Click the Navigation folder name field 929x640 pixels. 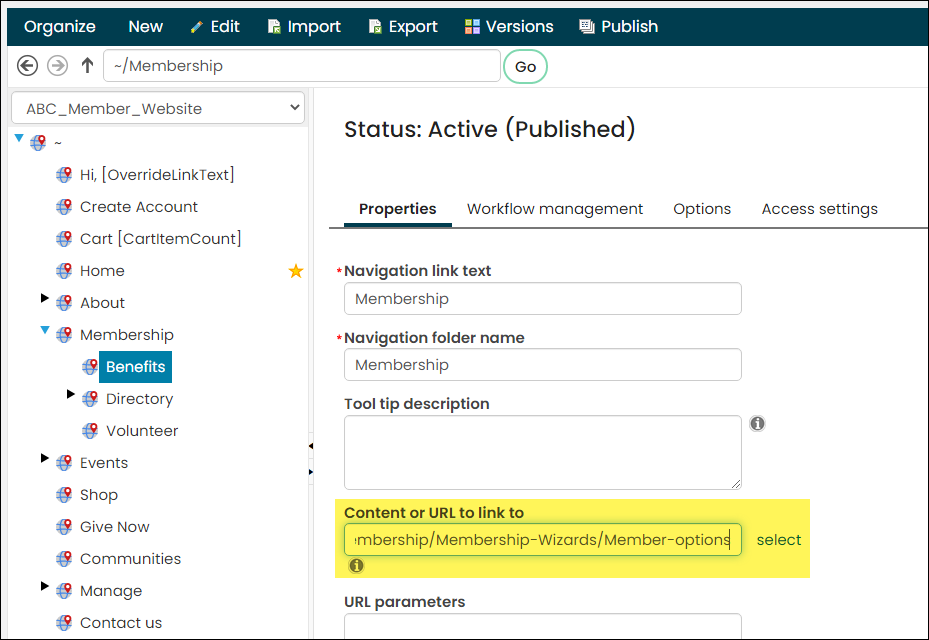543,364
